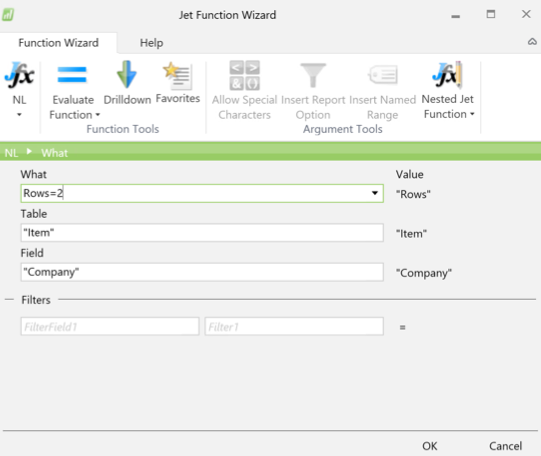This screenshot has width=541, height=456.
Task: Click the Field input with "Company"
Action: pos(202,272)
